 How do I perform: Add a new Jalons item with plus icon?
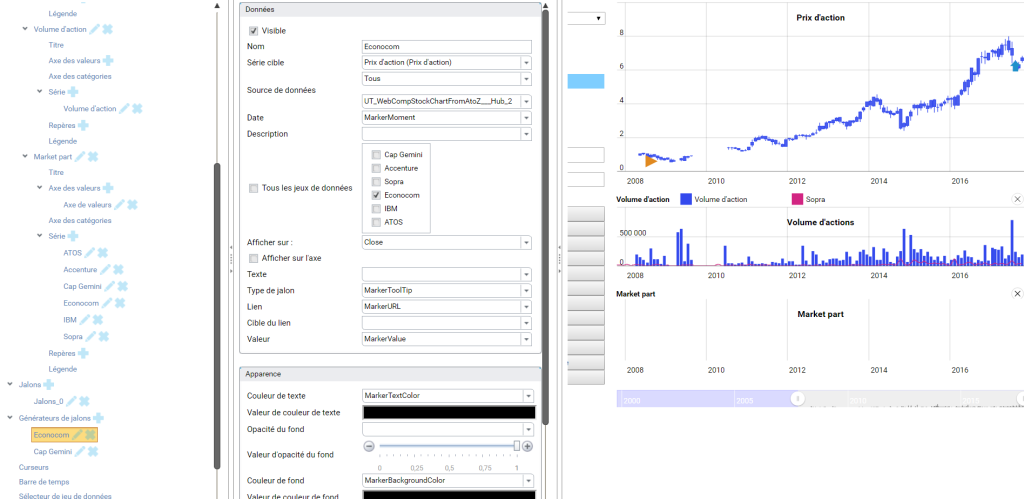pos(48,385)
